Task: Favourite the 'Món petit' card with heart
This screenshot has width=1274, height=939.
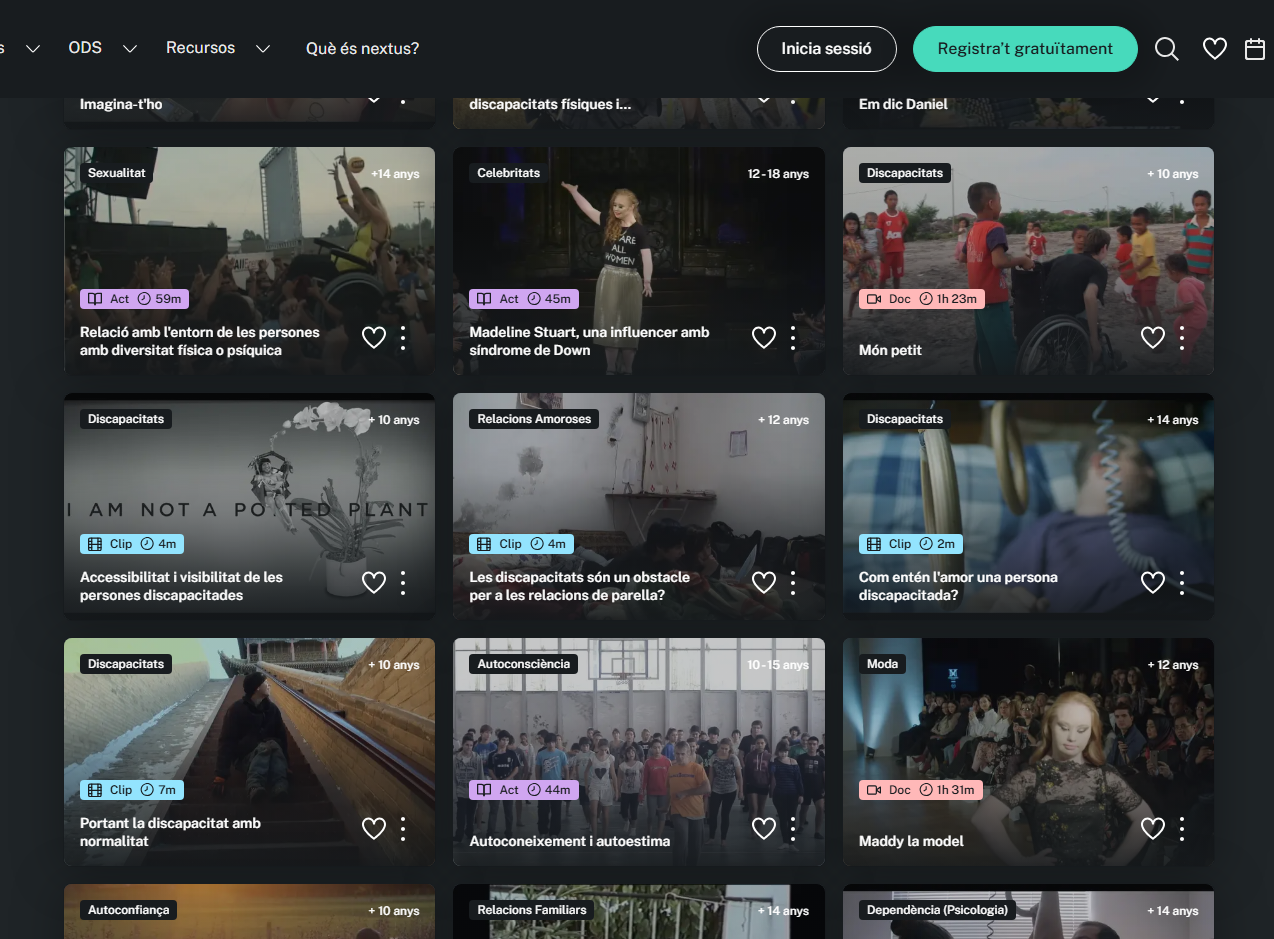Action: tap(1153, 338)
